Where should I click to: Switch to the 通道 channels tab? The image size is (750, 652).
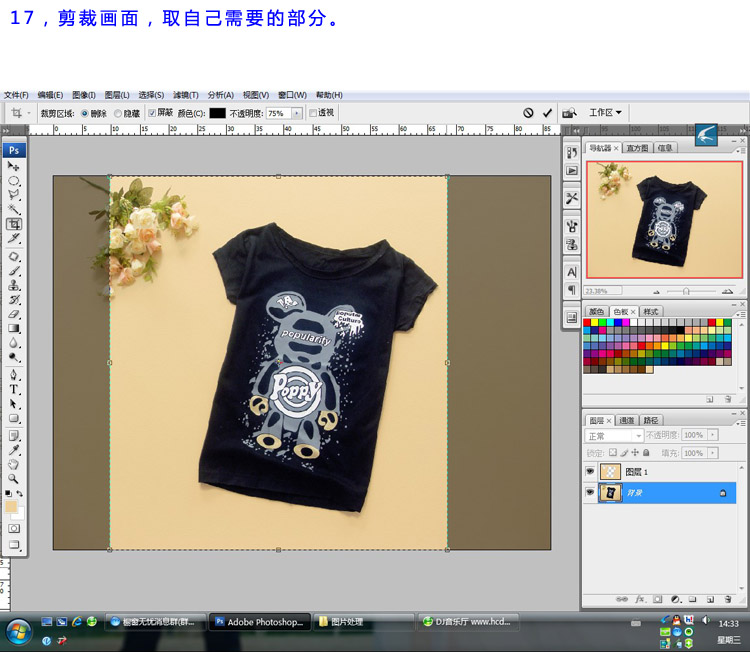(626, 420)
